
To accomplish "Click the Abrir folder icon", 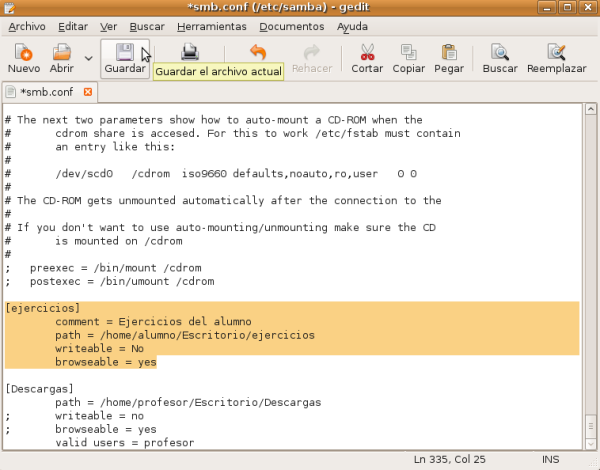I will pos(61,52).
